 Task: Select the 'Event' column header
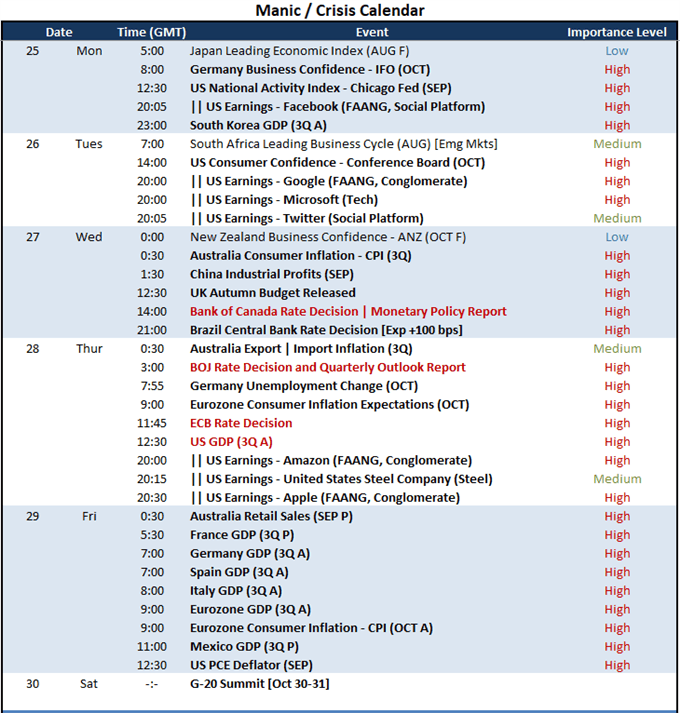click(372, 32)
